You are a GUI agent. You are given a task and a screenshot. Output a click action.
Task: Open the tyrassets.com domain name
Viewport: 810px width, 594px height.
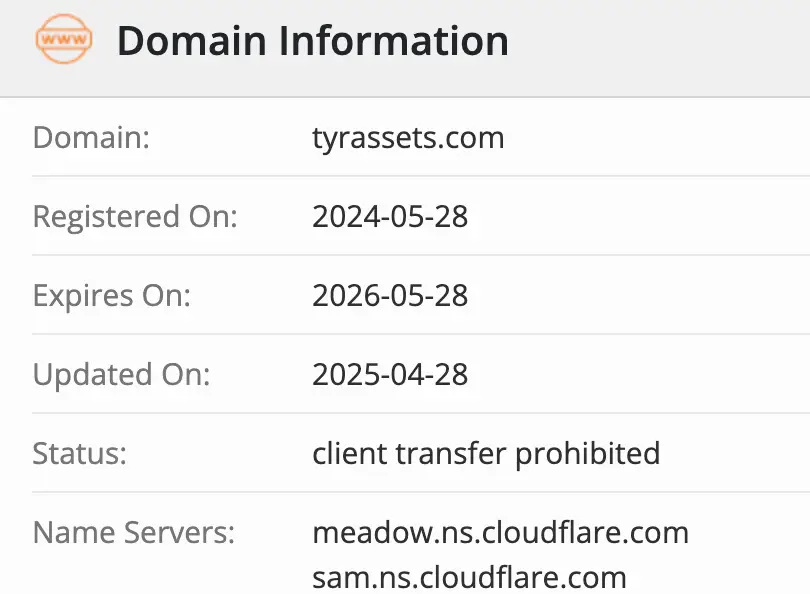click(x=408, y=137)
